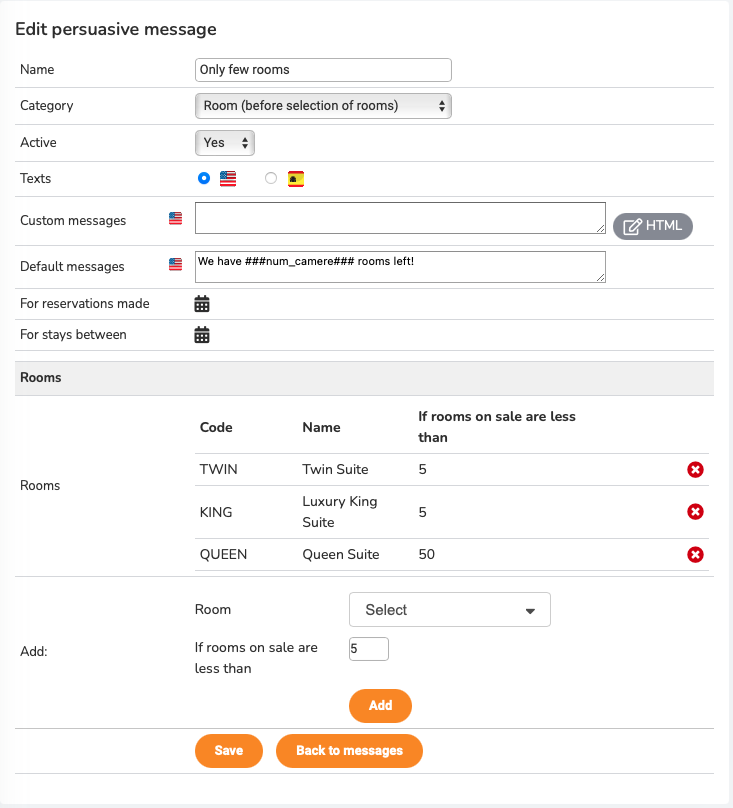Click the flag icon beside Custom messages
Image resolution: width=733 pixels, height=808 pixels.
[x=175, y=218]
